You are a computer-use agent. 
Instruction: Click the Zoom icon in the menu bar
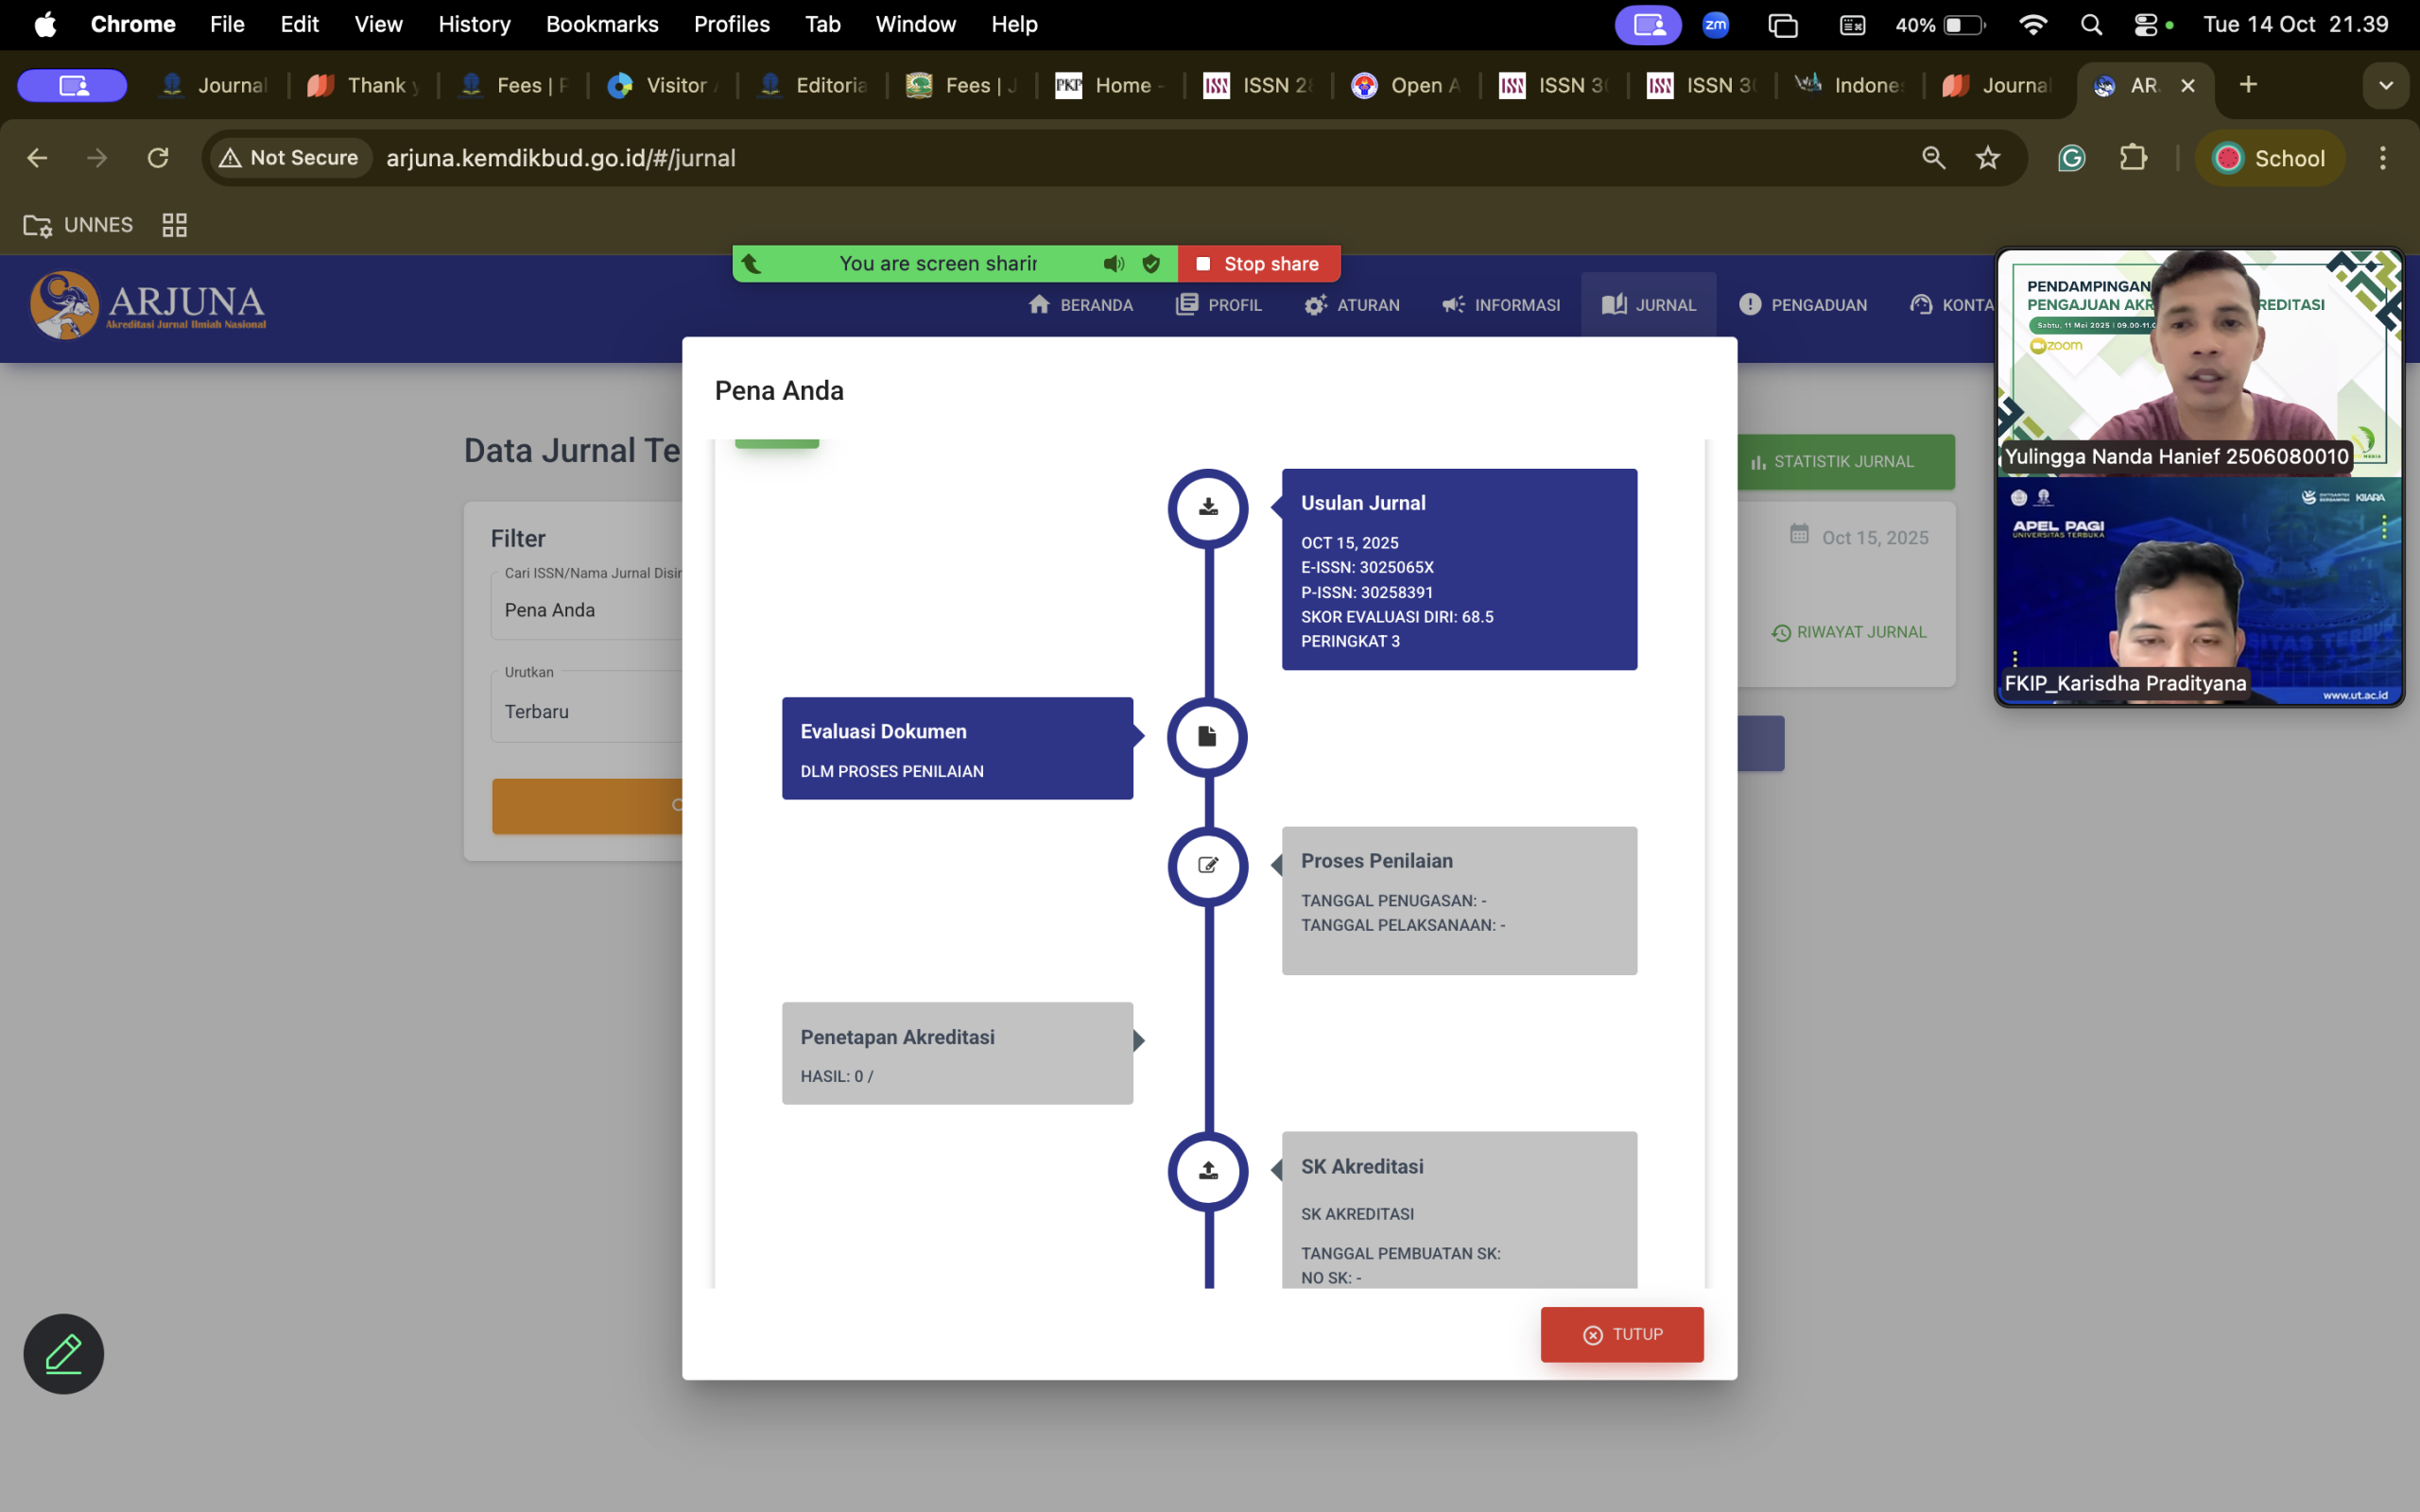tap(1716, 25)
